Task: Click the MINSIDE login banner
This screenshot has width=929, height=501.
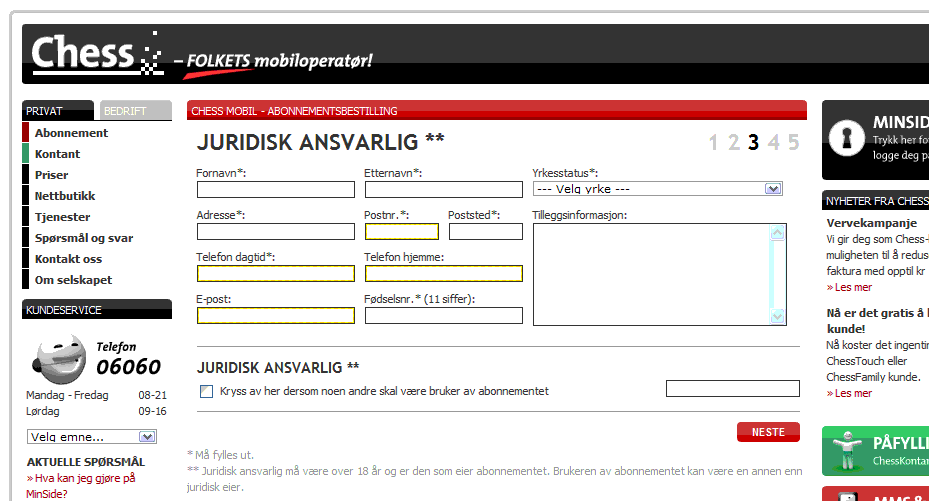Action: coord(875,140)
